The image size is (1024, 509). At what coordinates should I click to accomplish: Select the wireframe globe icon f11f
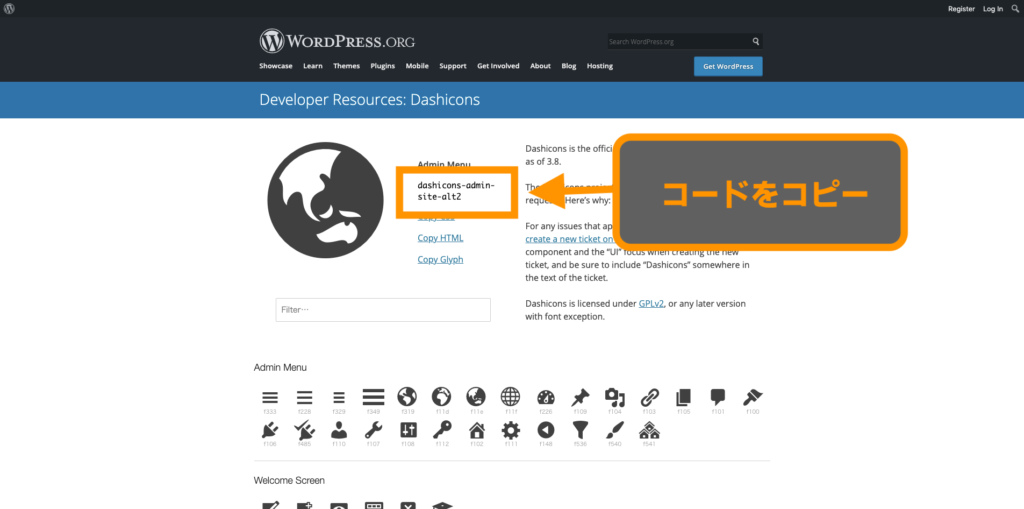(510, 397)
